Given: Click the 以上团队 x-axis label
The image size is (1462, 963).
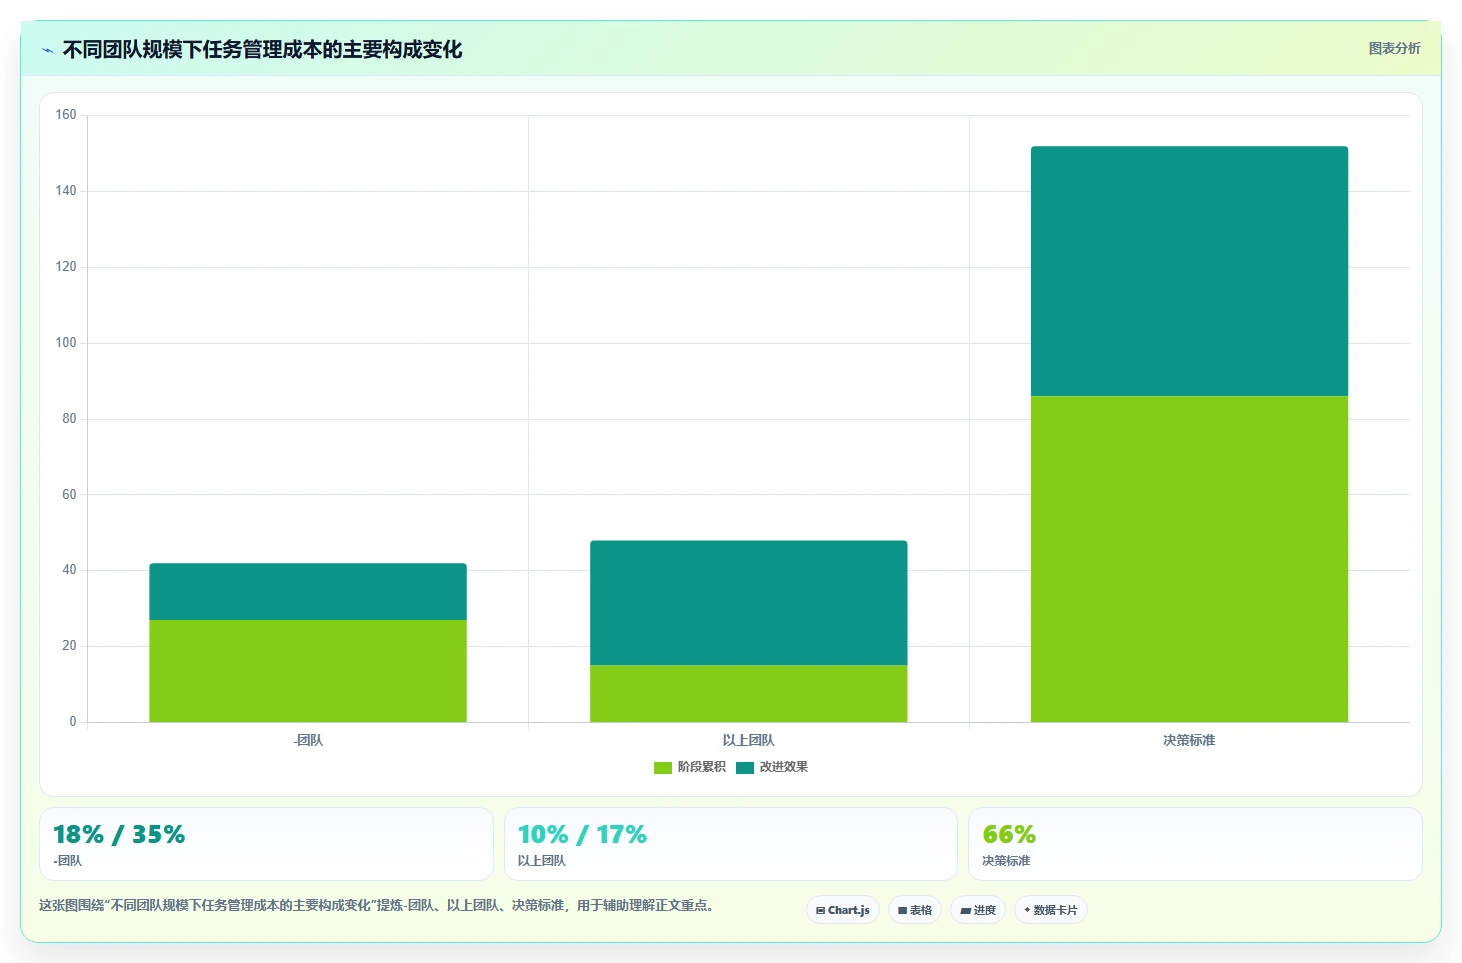Looking at the screenshot, I should coord(749,740).
